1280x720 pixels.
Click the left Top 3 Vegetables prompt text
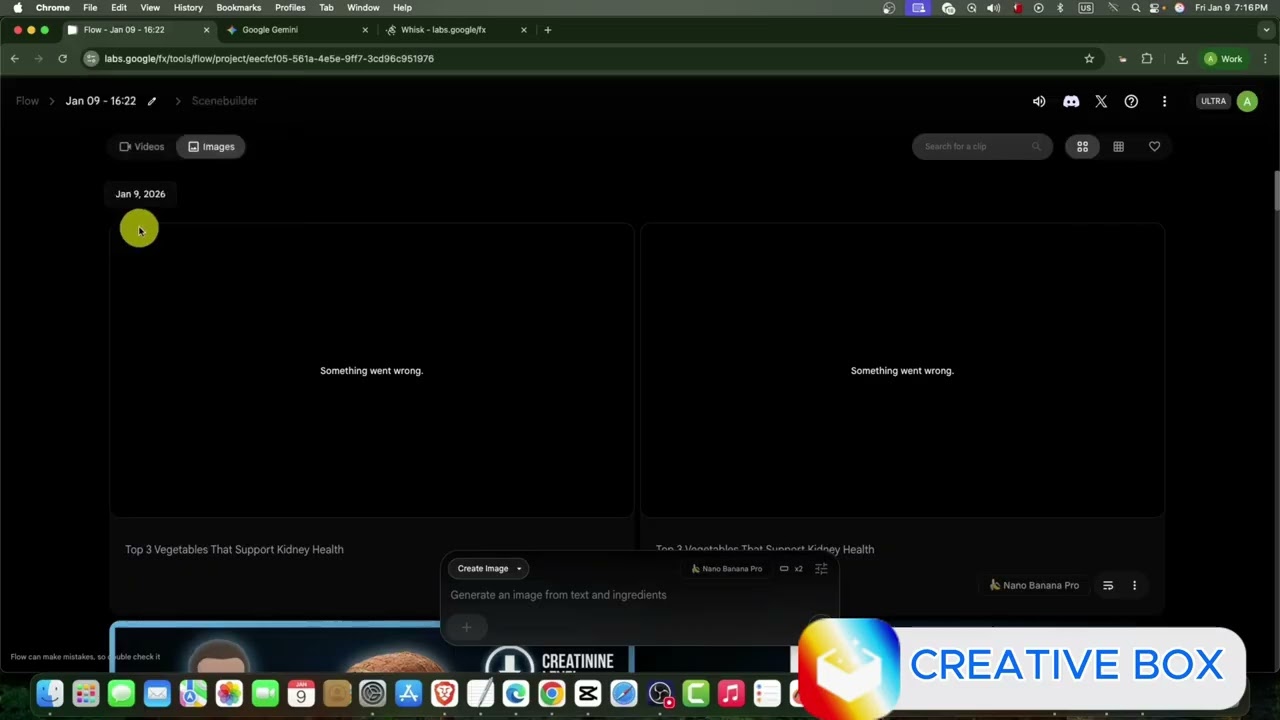(x=234, y=549)
